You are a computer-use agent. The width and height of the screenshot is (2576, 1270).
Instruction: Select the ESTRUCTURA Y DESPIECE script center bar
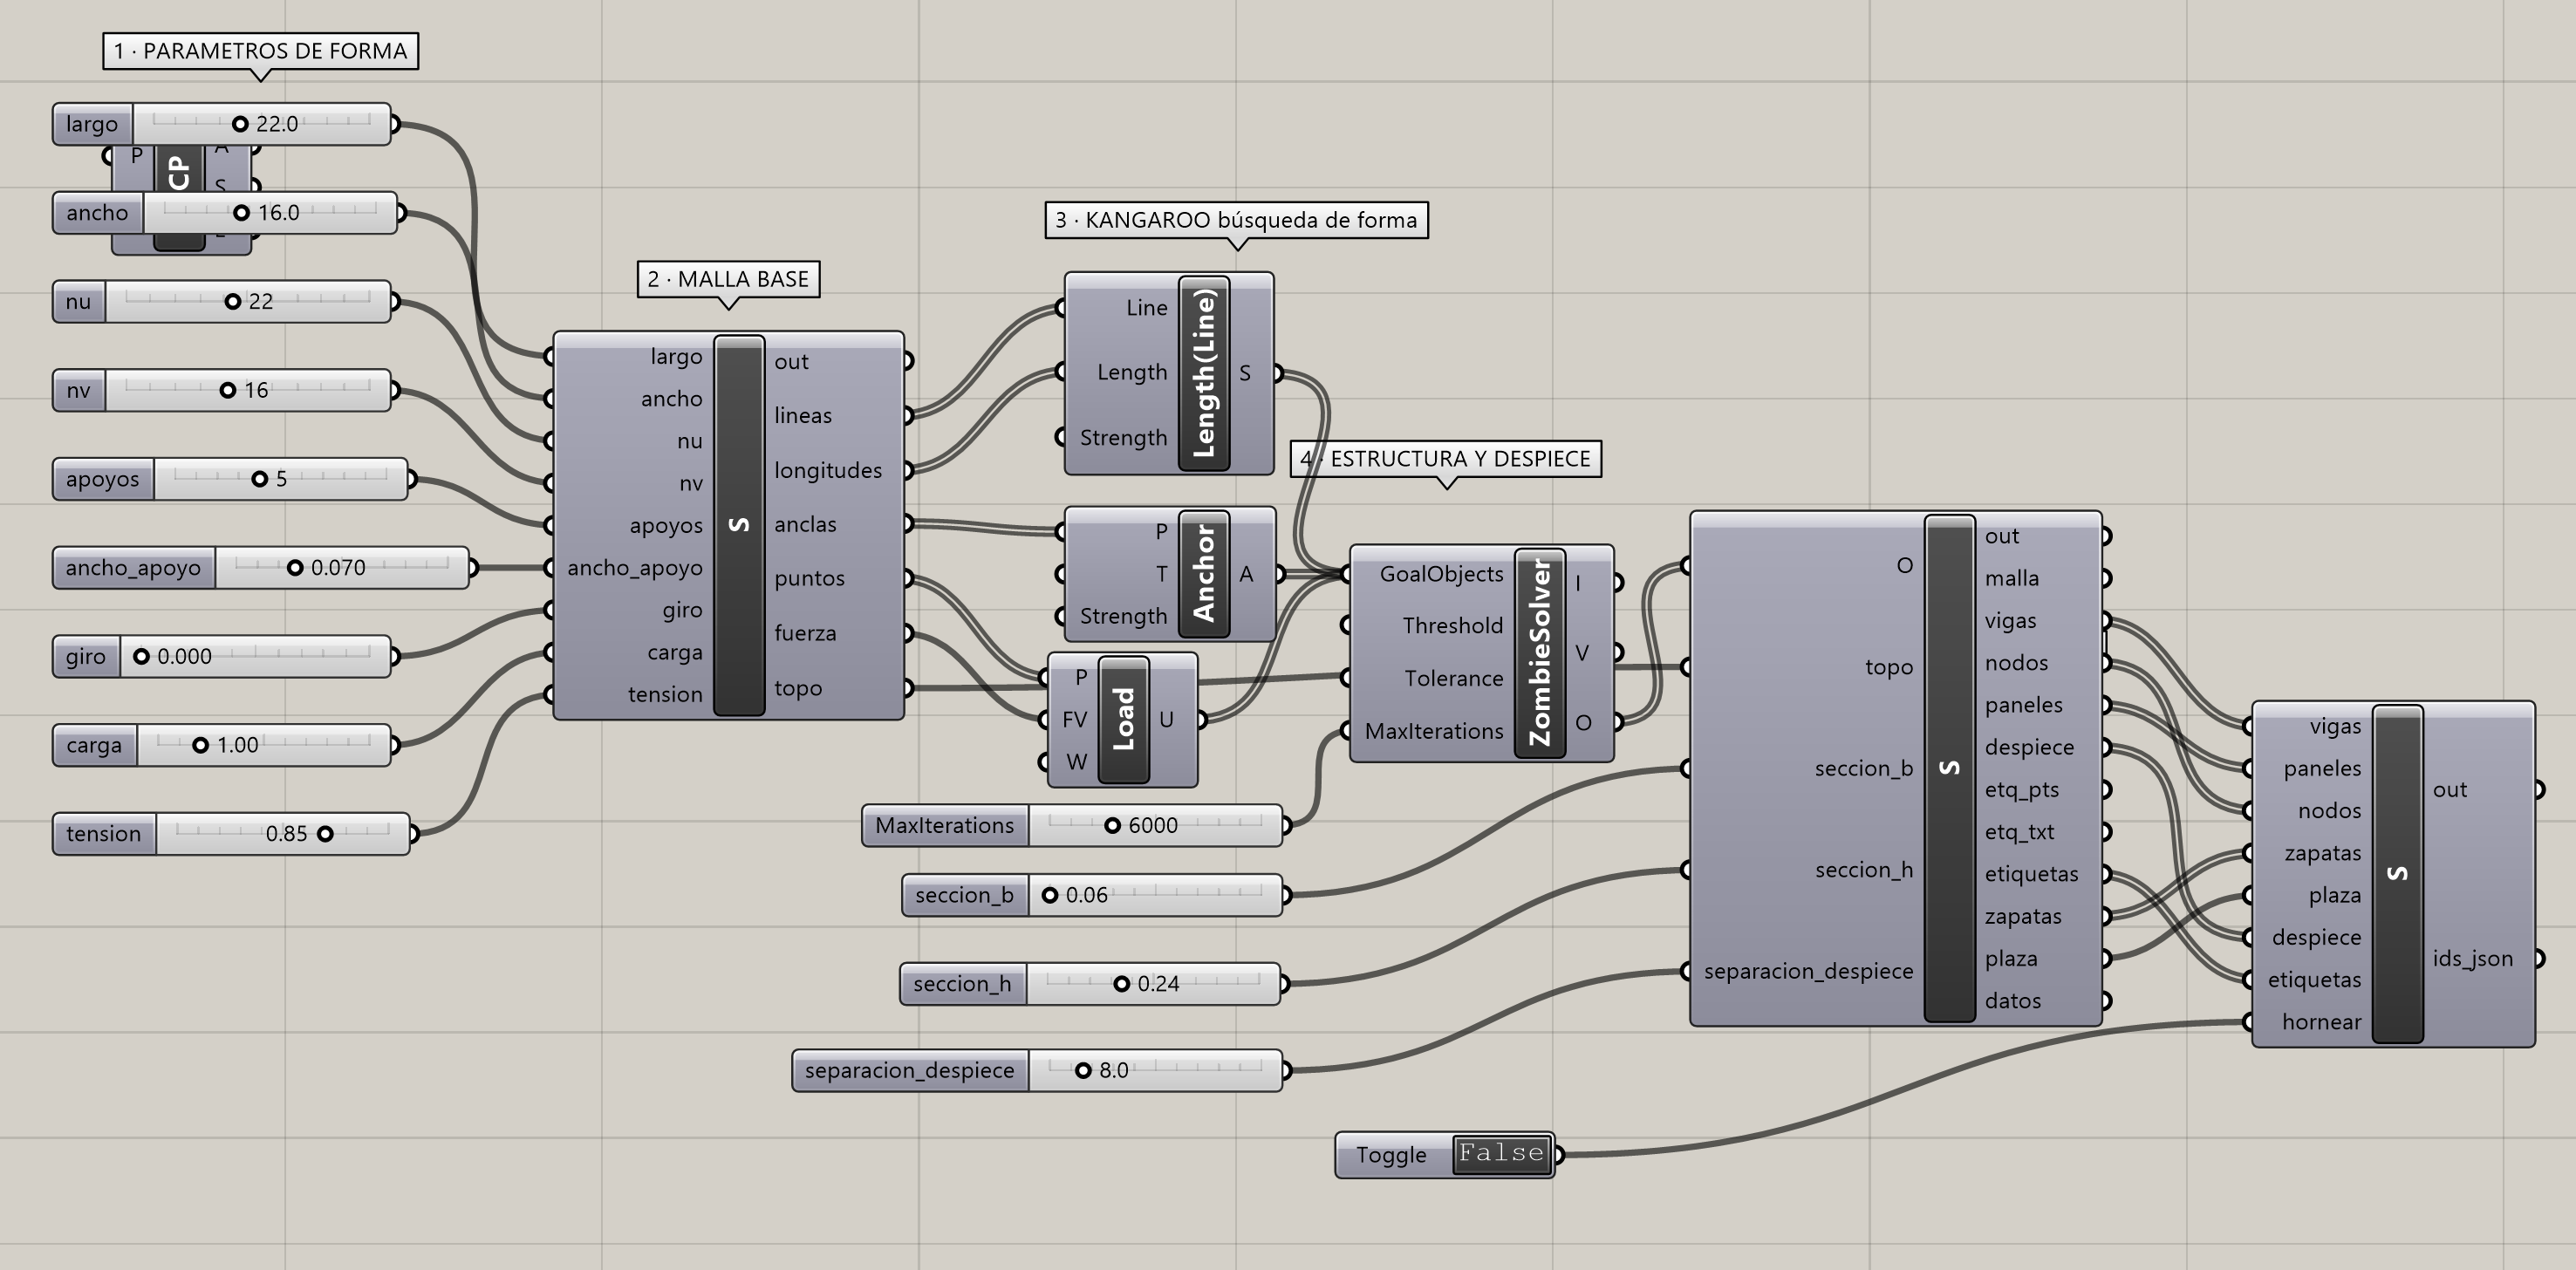pos(1949,768)
